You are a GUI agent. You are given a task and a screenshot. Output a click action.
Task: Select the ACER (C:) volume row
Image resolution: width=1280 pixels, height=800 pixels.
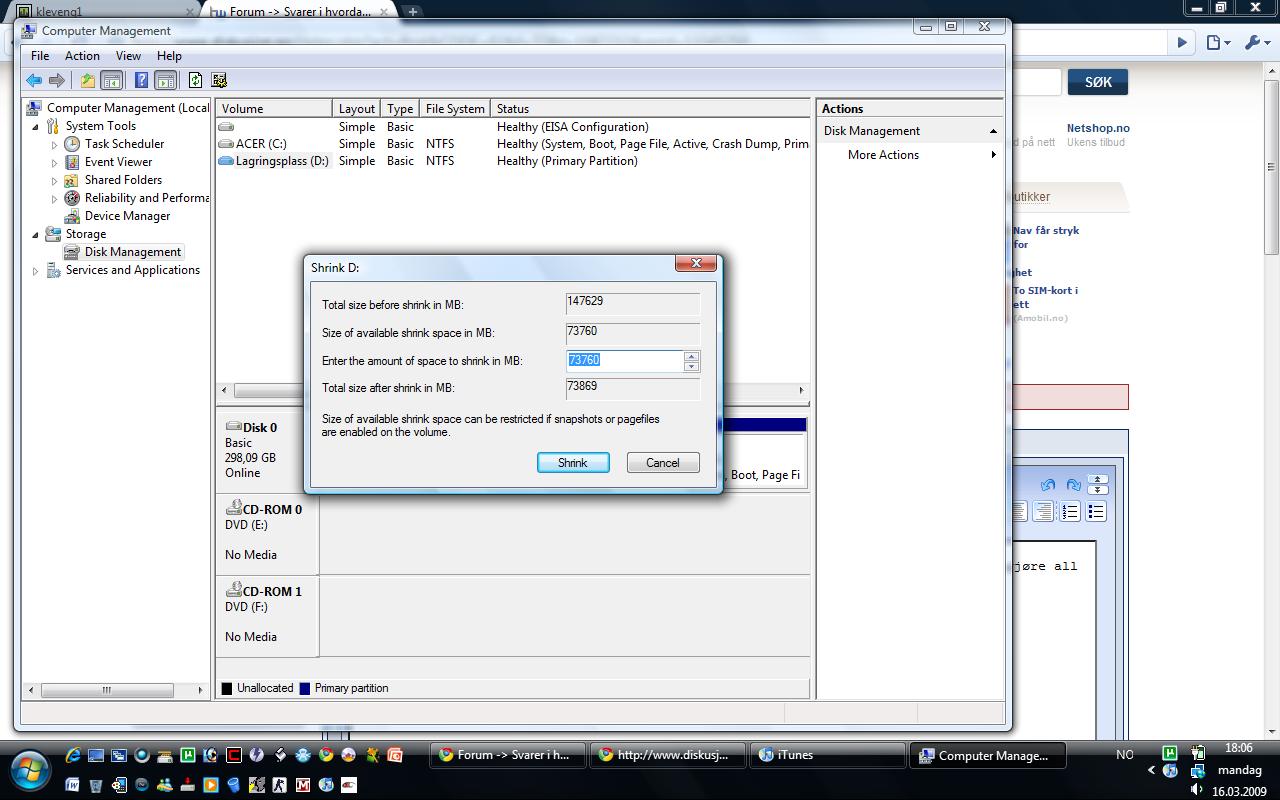(x=512, y=144)
